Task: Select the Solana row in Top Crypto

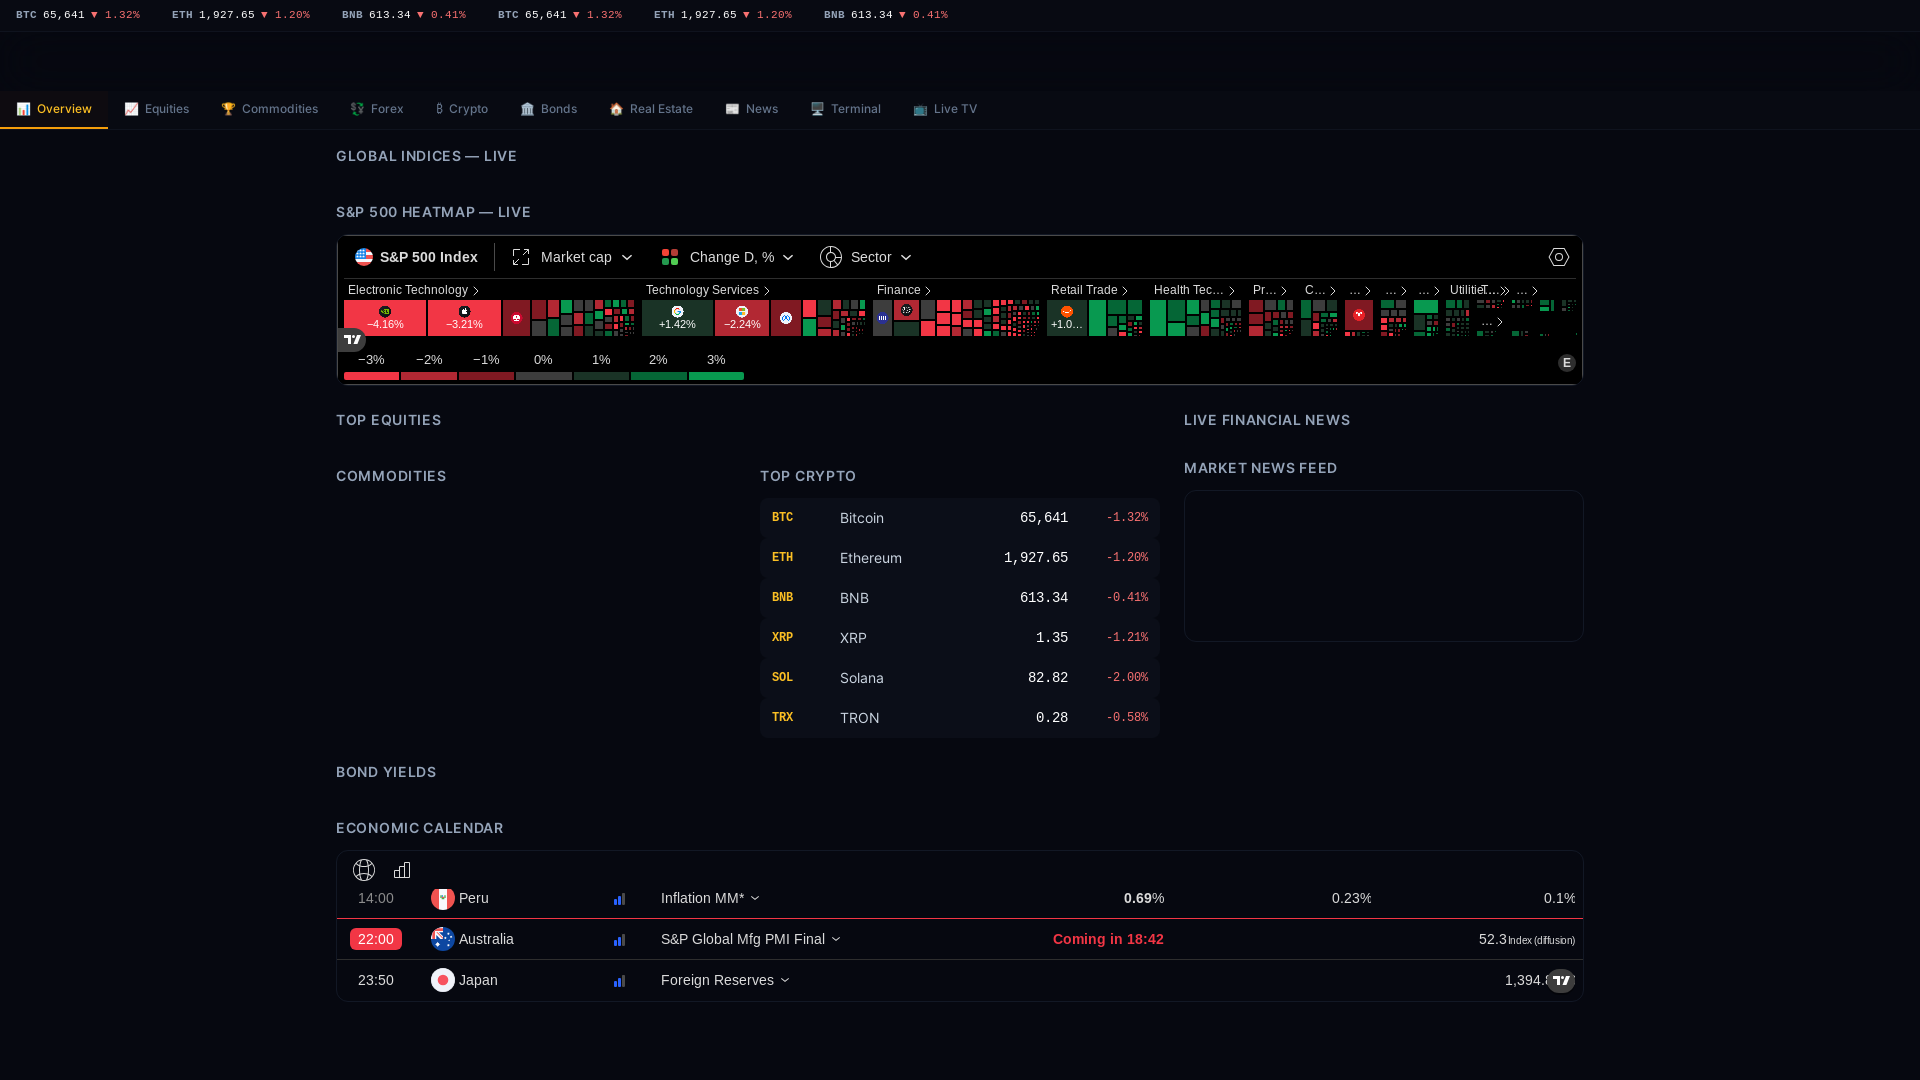Action: pyautogui.click(x=960, y=678)
